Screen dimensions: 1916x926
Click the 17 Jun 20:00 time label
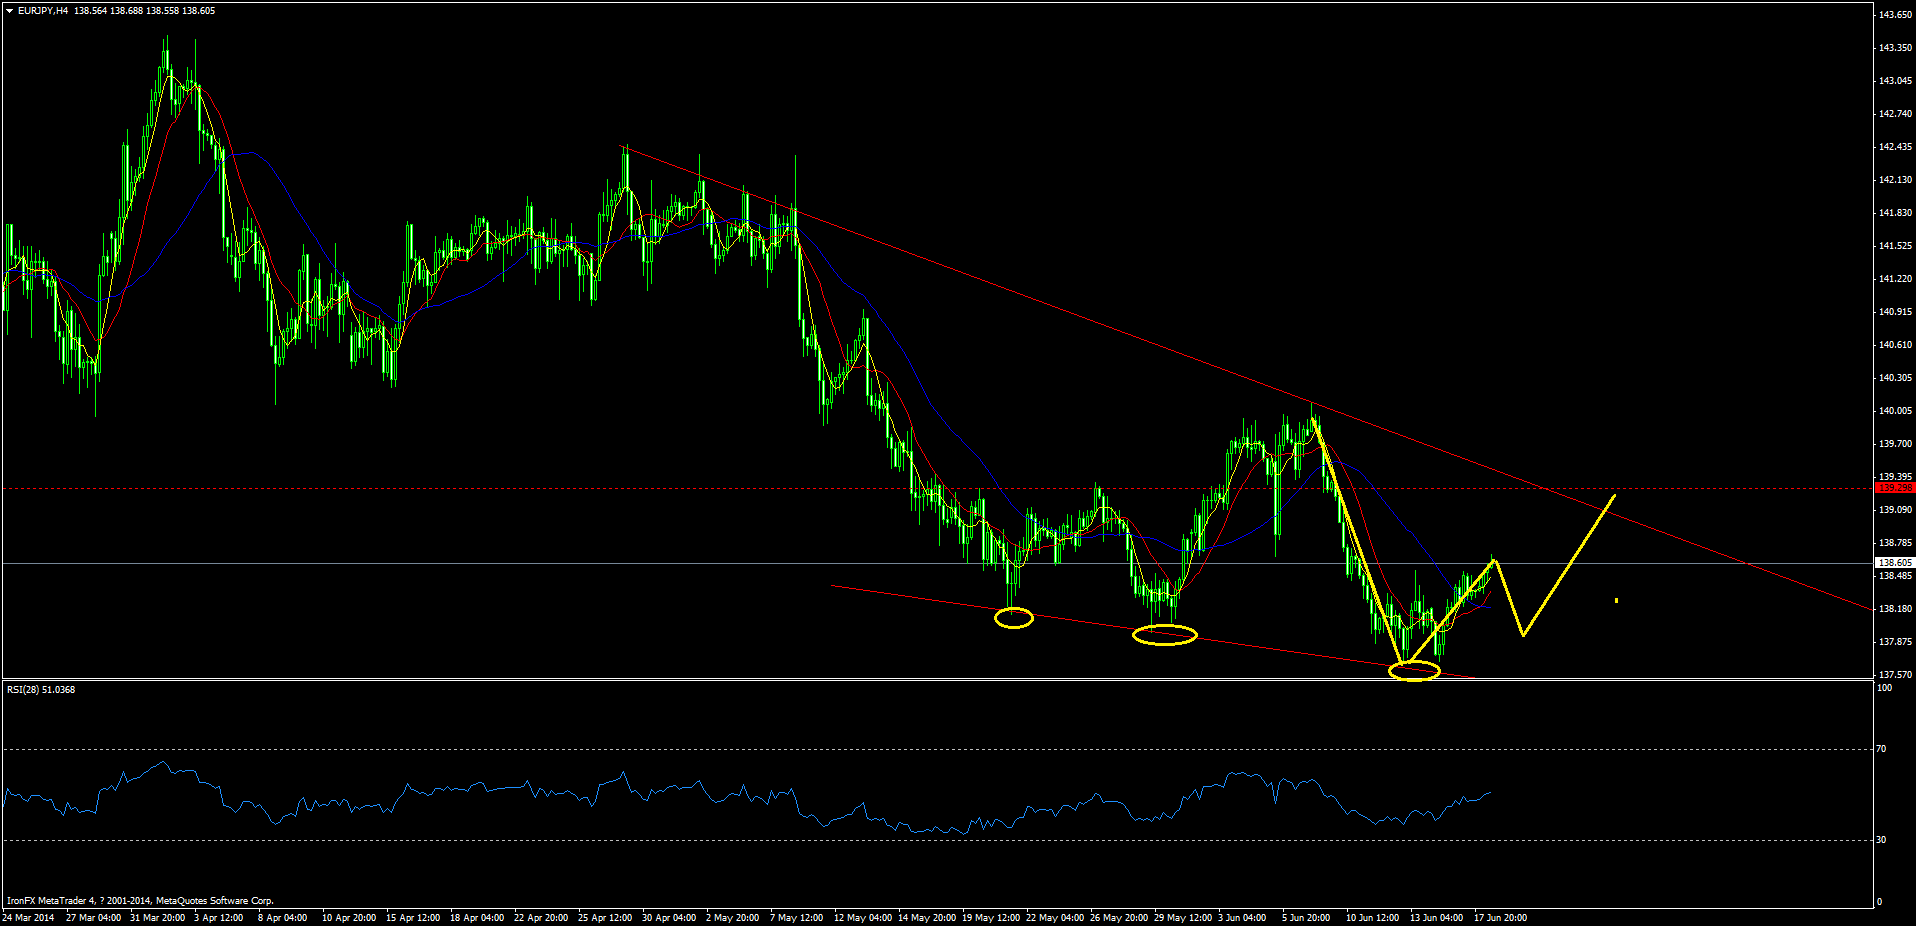1500,918
